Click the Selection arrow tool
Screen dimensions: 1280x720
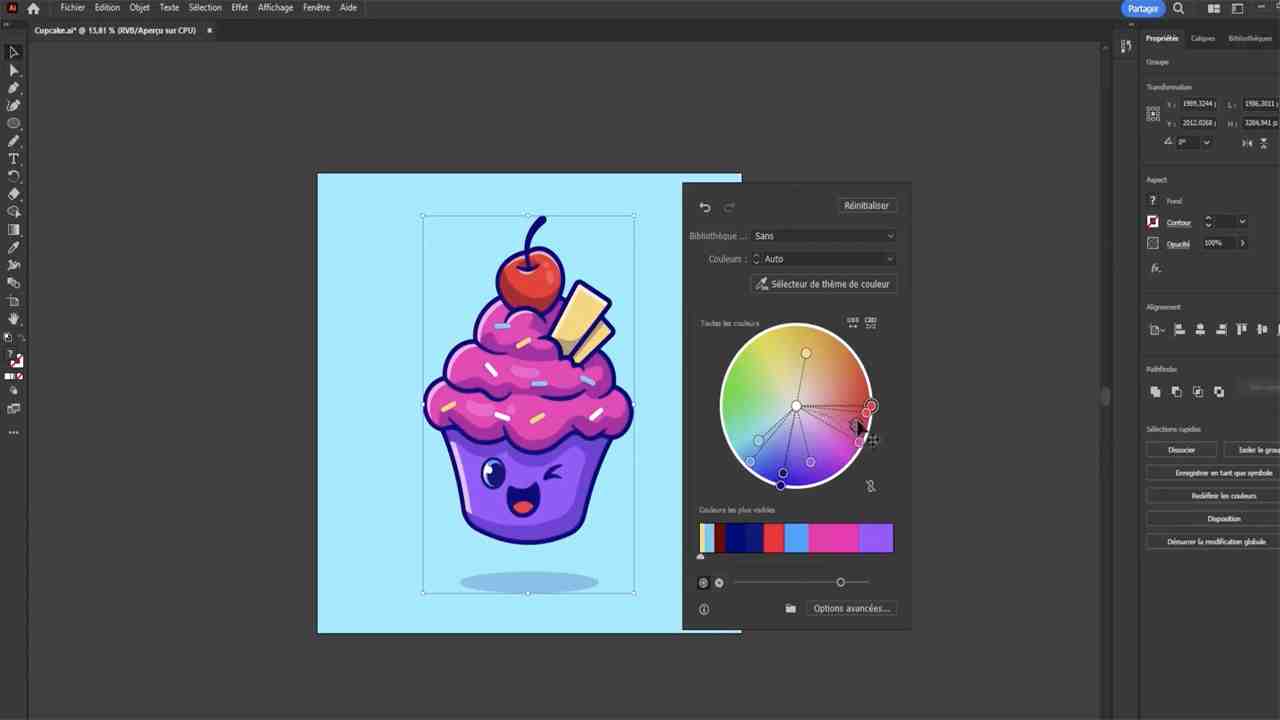pos(14,52)
